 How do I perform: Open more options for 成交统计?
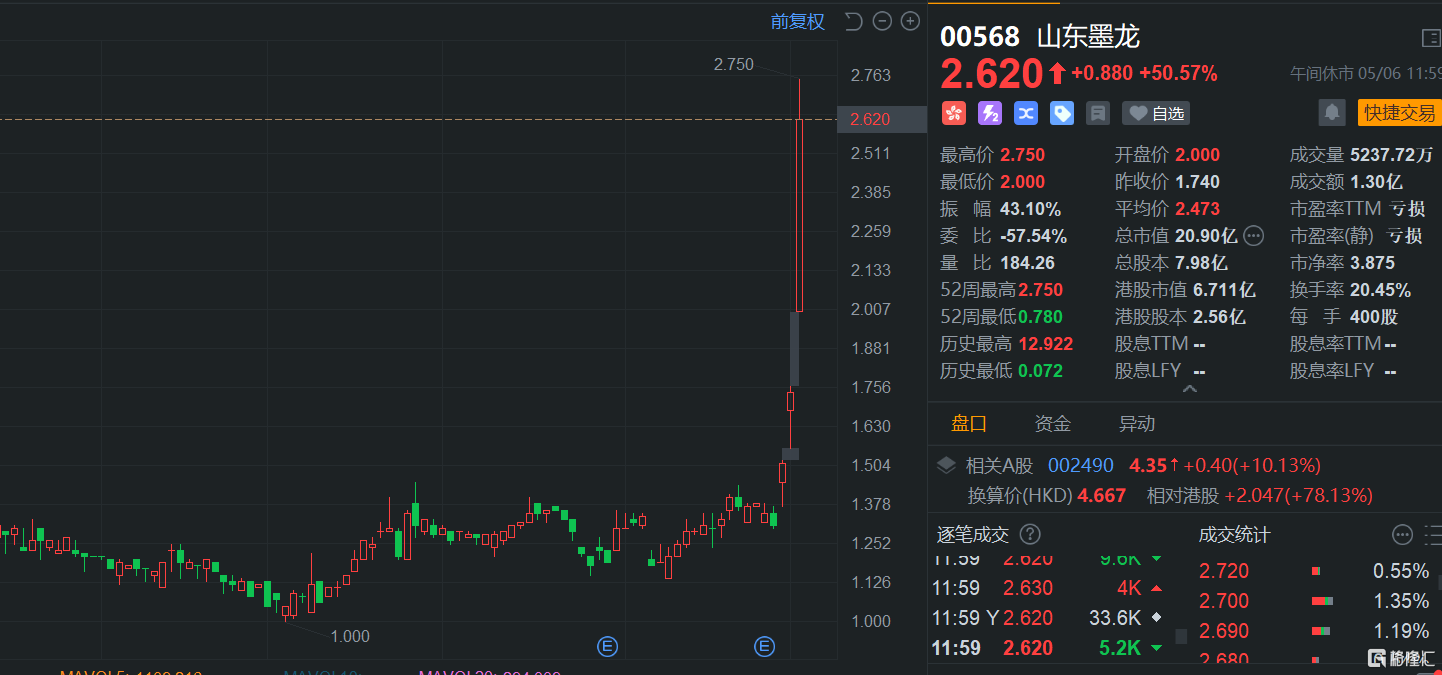coord(1402,535)
